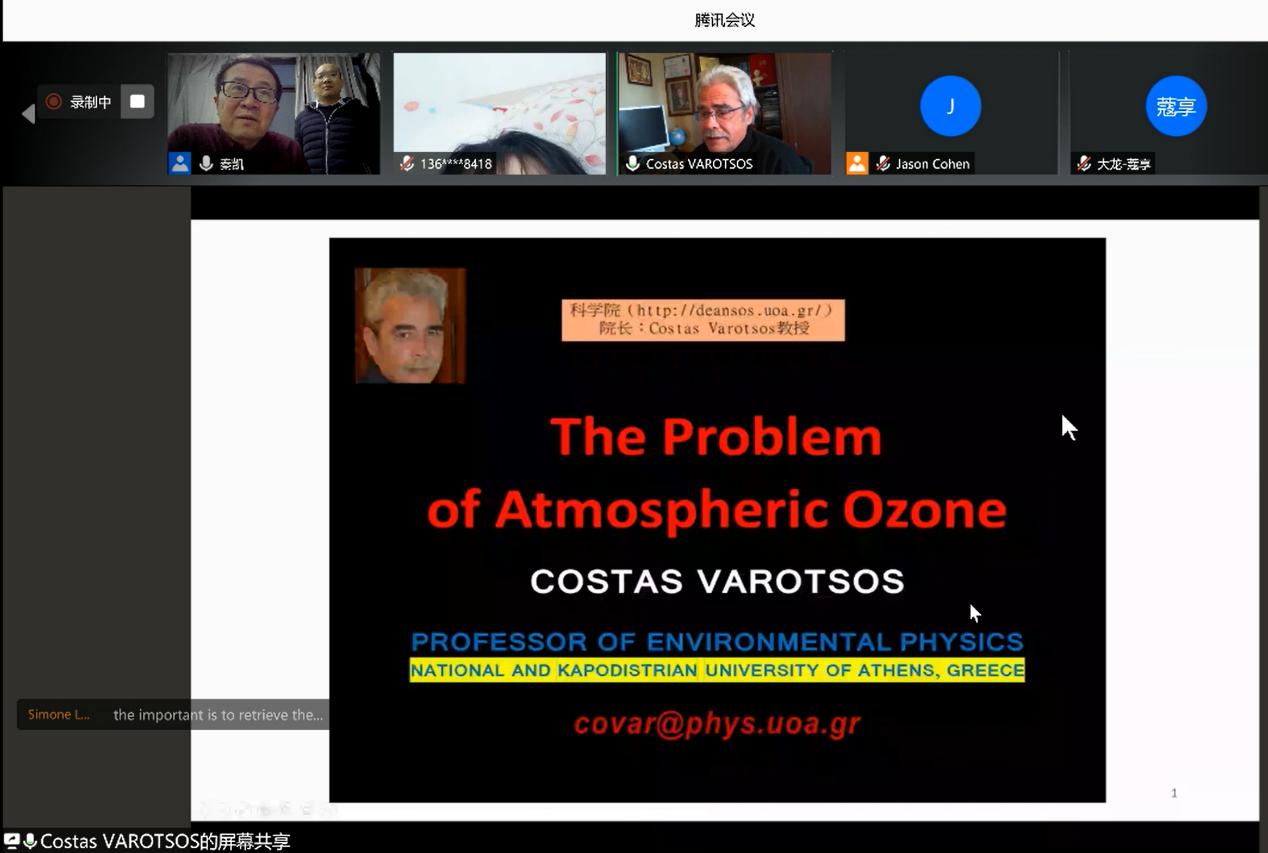Select Jason Cohen's blue J avatar
The width and height of the screenshot is (1268, 853).
point(950,106)
